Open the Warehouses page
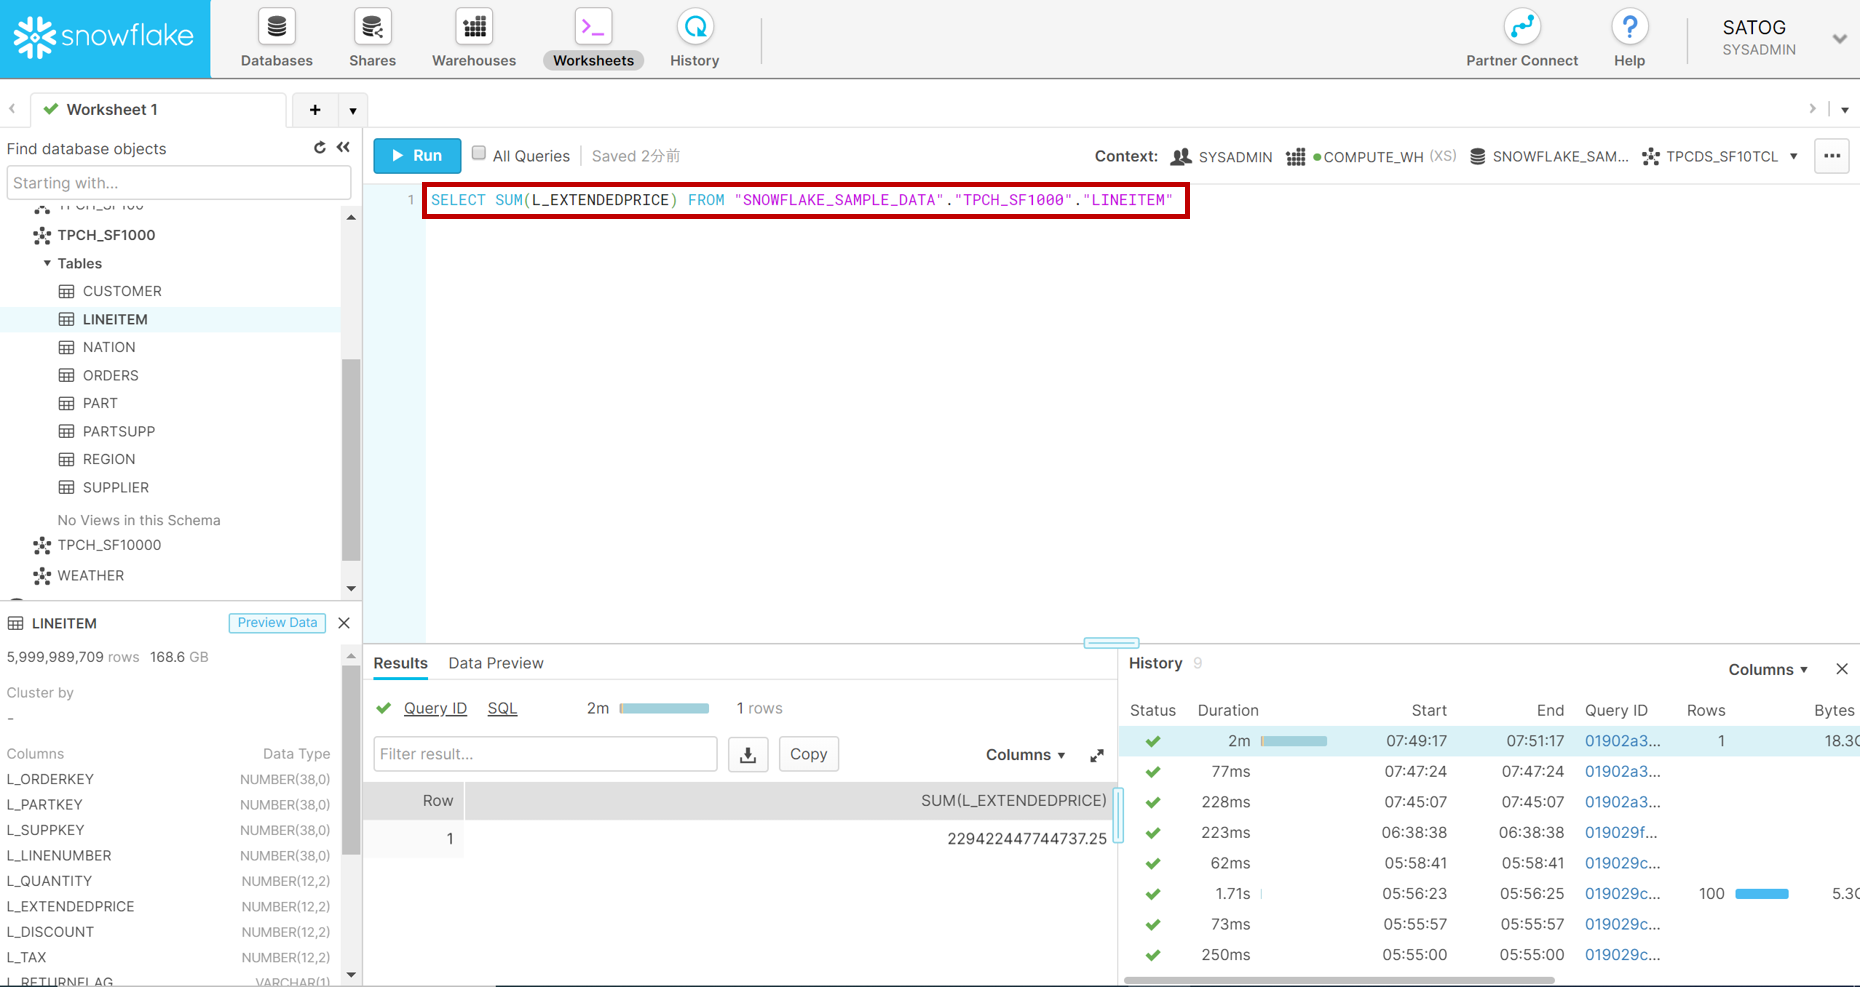The image size is (1860, 987). (x=474, y=39)
